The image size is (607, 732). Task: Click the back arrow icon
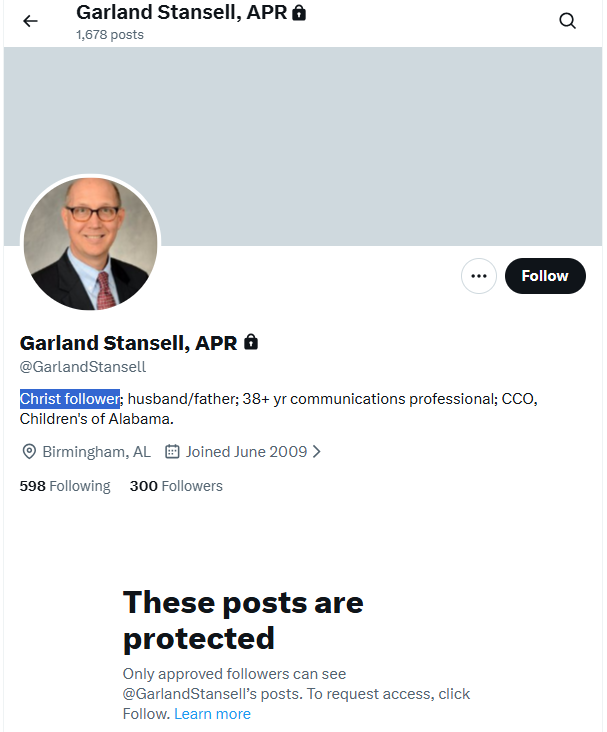[x=30, y=21]
